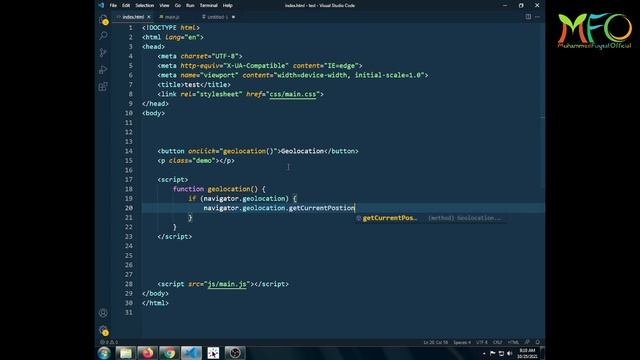Change the UTF-8 encoding in status bar

coord(482,342)
